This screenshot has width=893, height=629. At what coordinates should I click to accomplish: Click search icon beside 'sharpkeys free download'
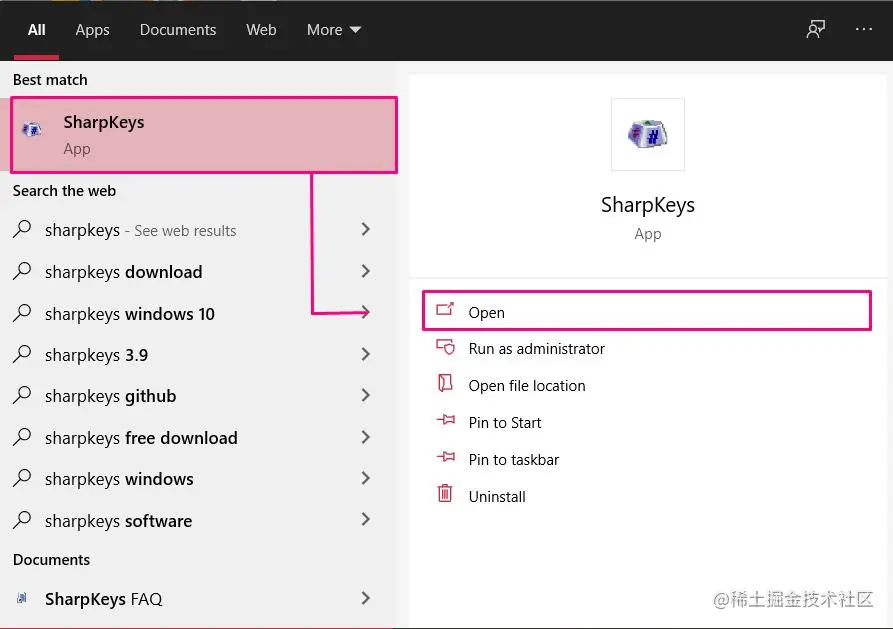22,436
